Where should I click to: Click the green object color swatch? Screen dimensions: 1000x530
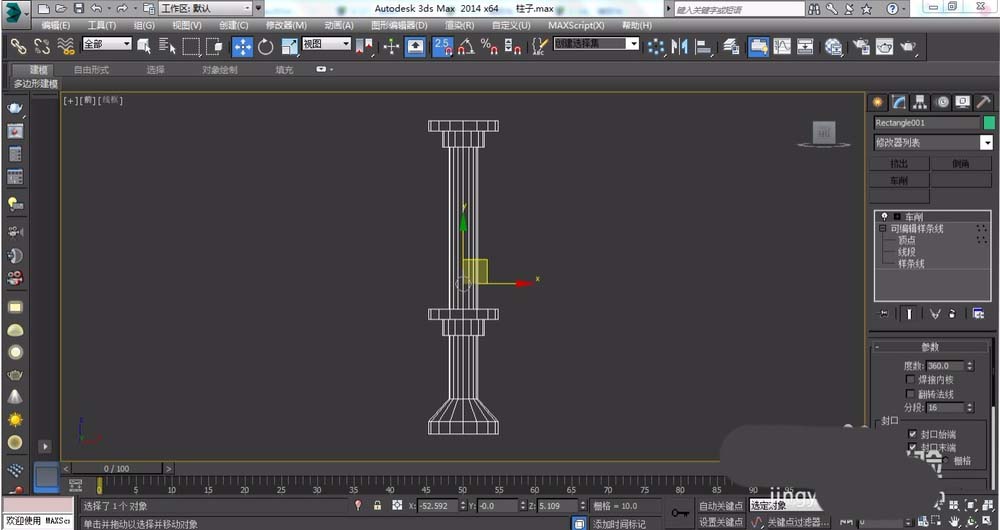989,123
